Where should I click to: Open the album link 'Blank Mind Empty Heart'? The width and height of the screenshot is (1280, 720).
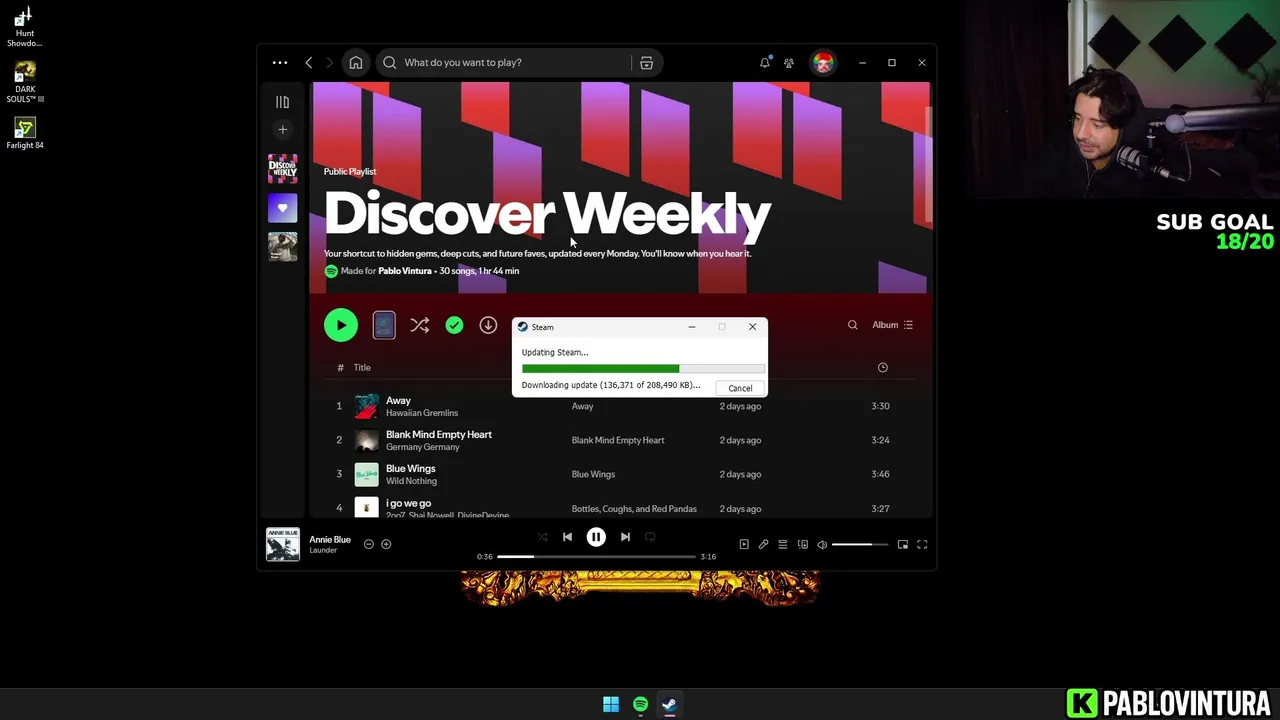point(618,440)
